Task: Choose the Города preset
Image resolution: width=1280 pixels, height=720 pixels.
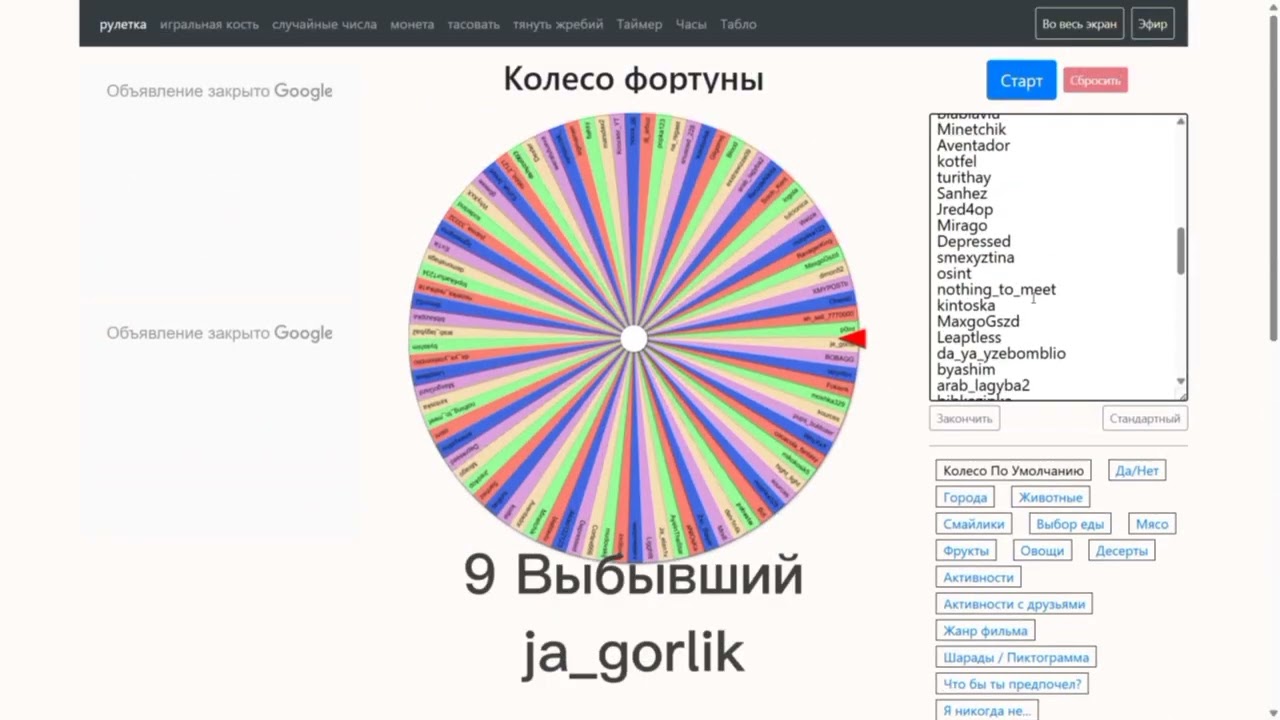Action: click(965, 497)
